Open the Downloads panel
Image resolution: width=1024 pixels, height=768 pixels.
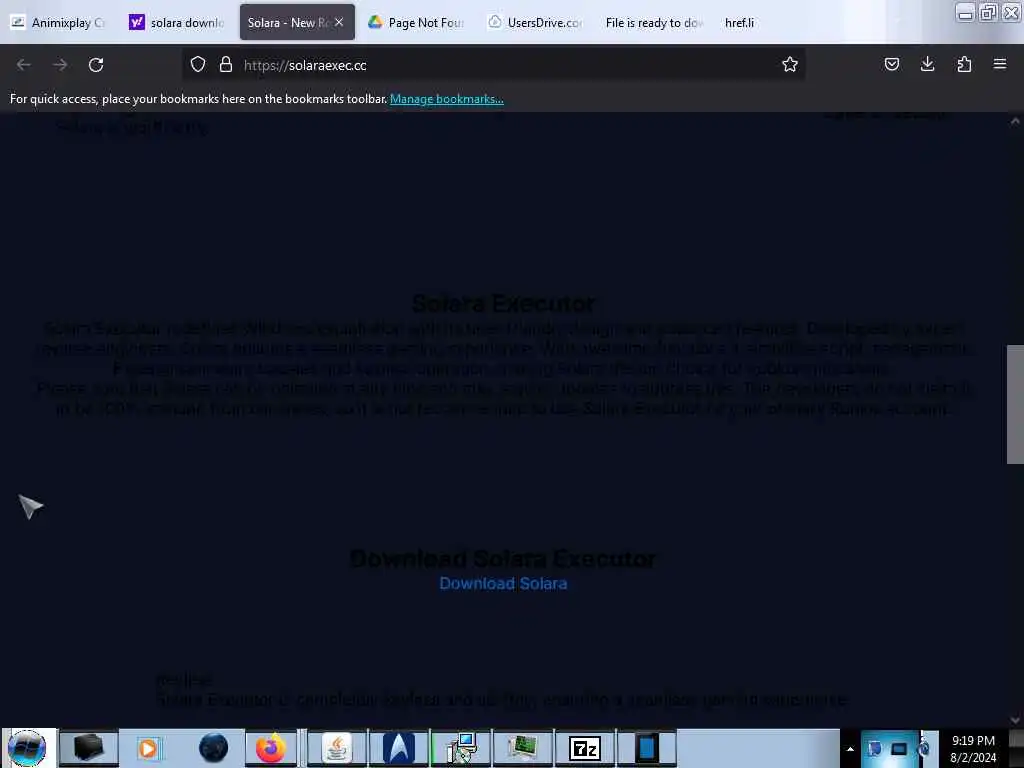tap(927, 65)
